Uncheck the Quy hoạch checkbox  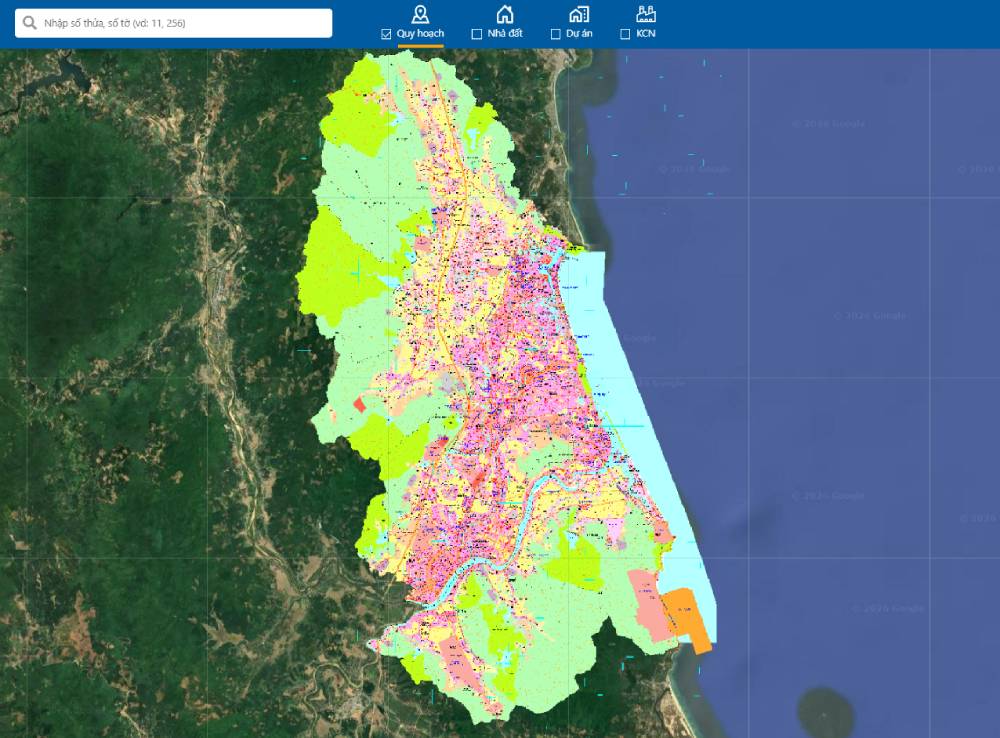pyautogui.click(x=386, y=34)
